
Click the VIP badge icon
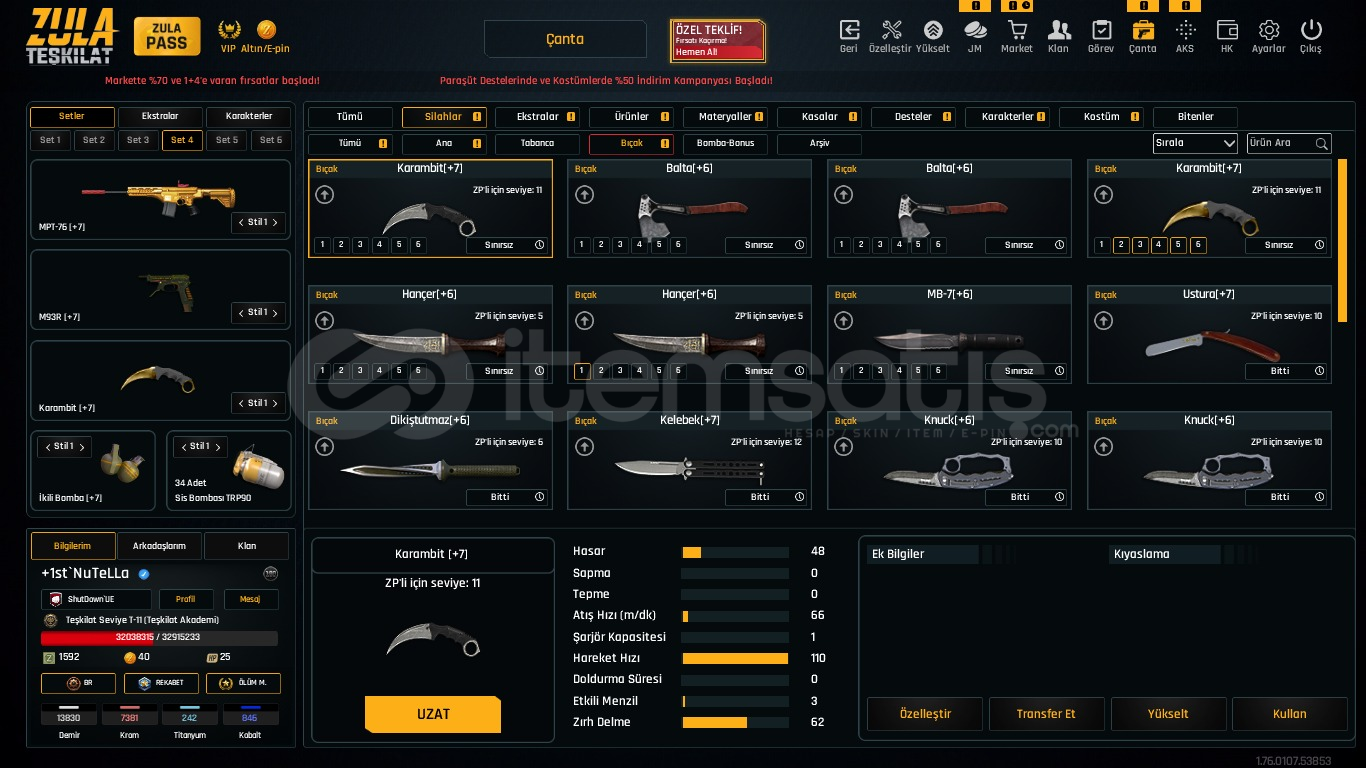click(230, 29)
